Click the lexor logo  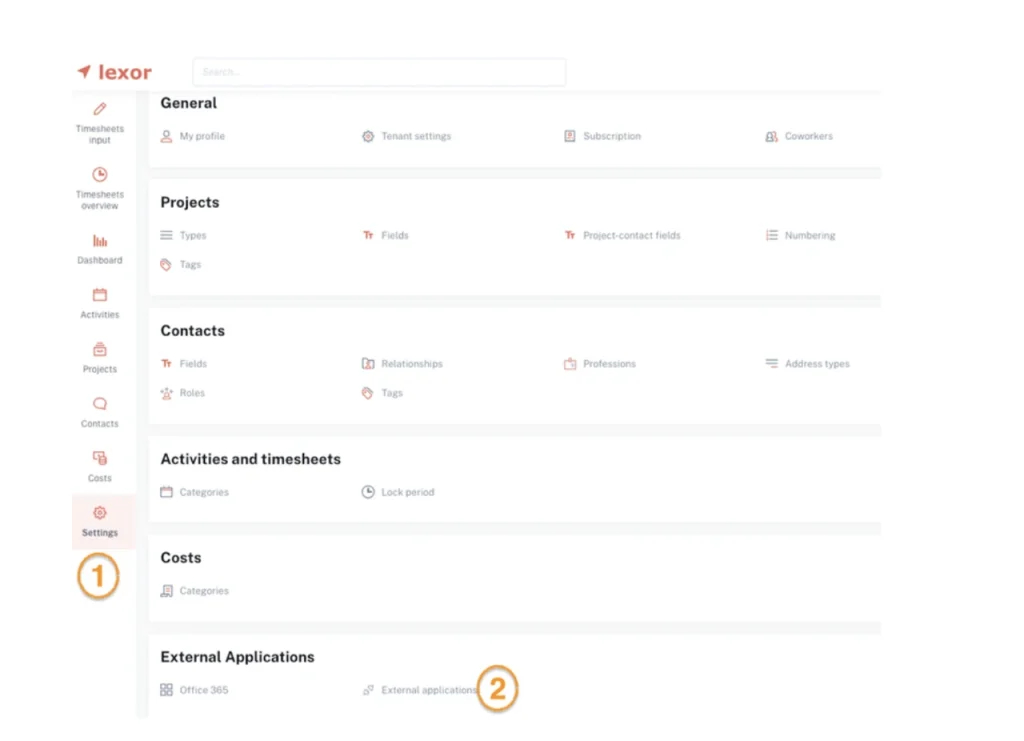(x=115, y=72)
